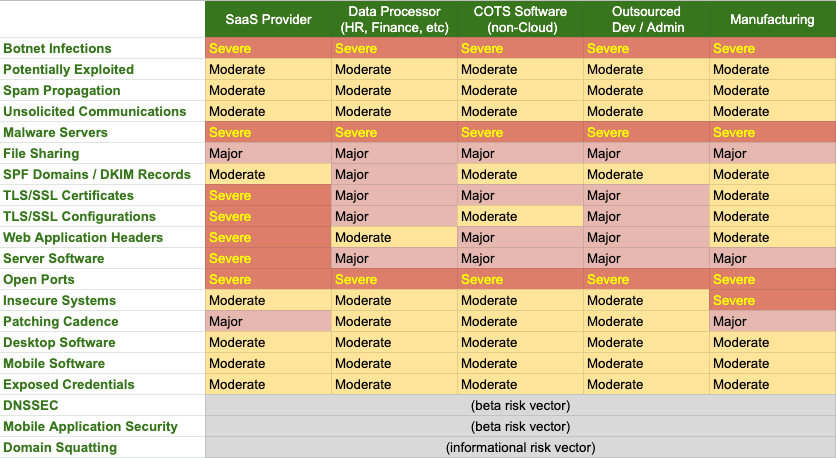
Task: Click Severe cell for SaaS Server Software
Action: (x=268, y=258)
